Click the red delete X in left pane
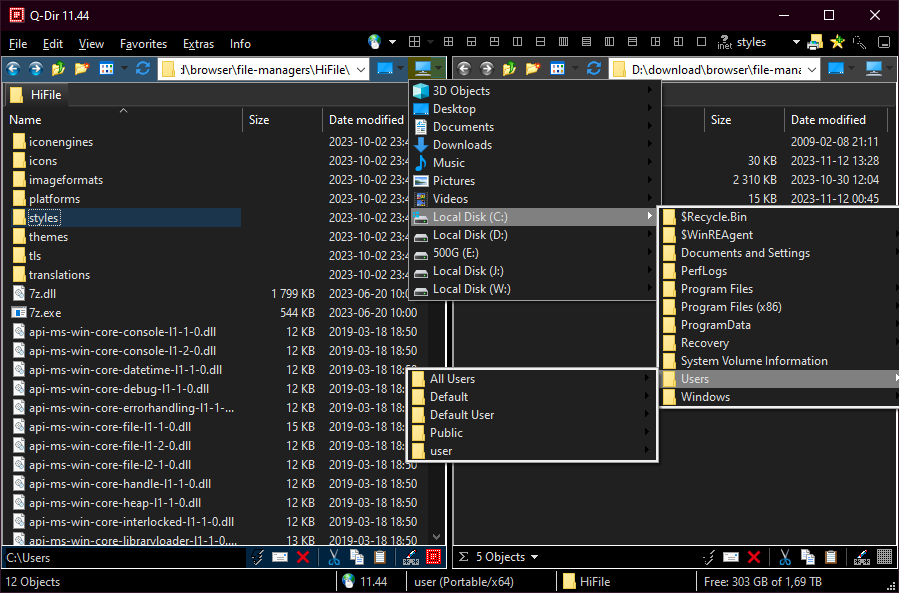This screenshot has width=899, height=593. pyautogui.click(x=303, y=557)
